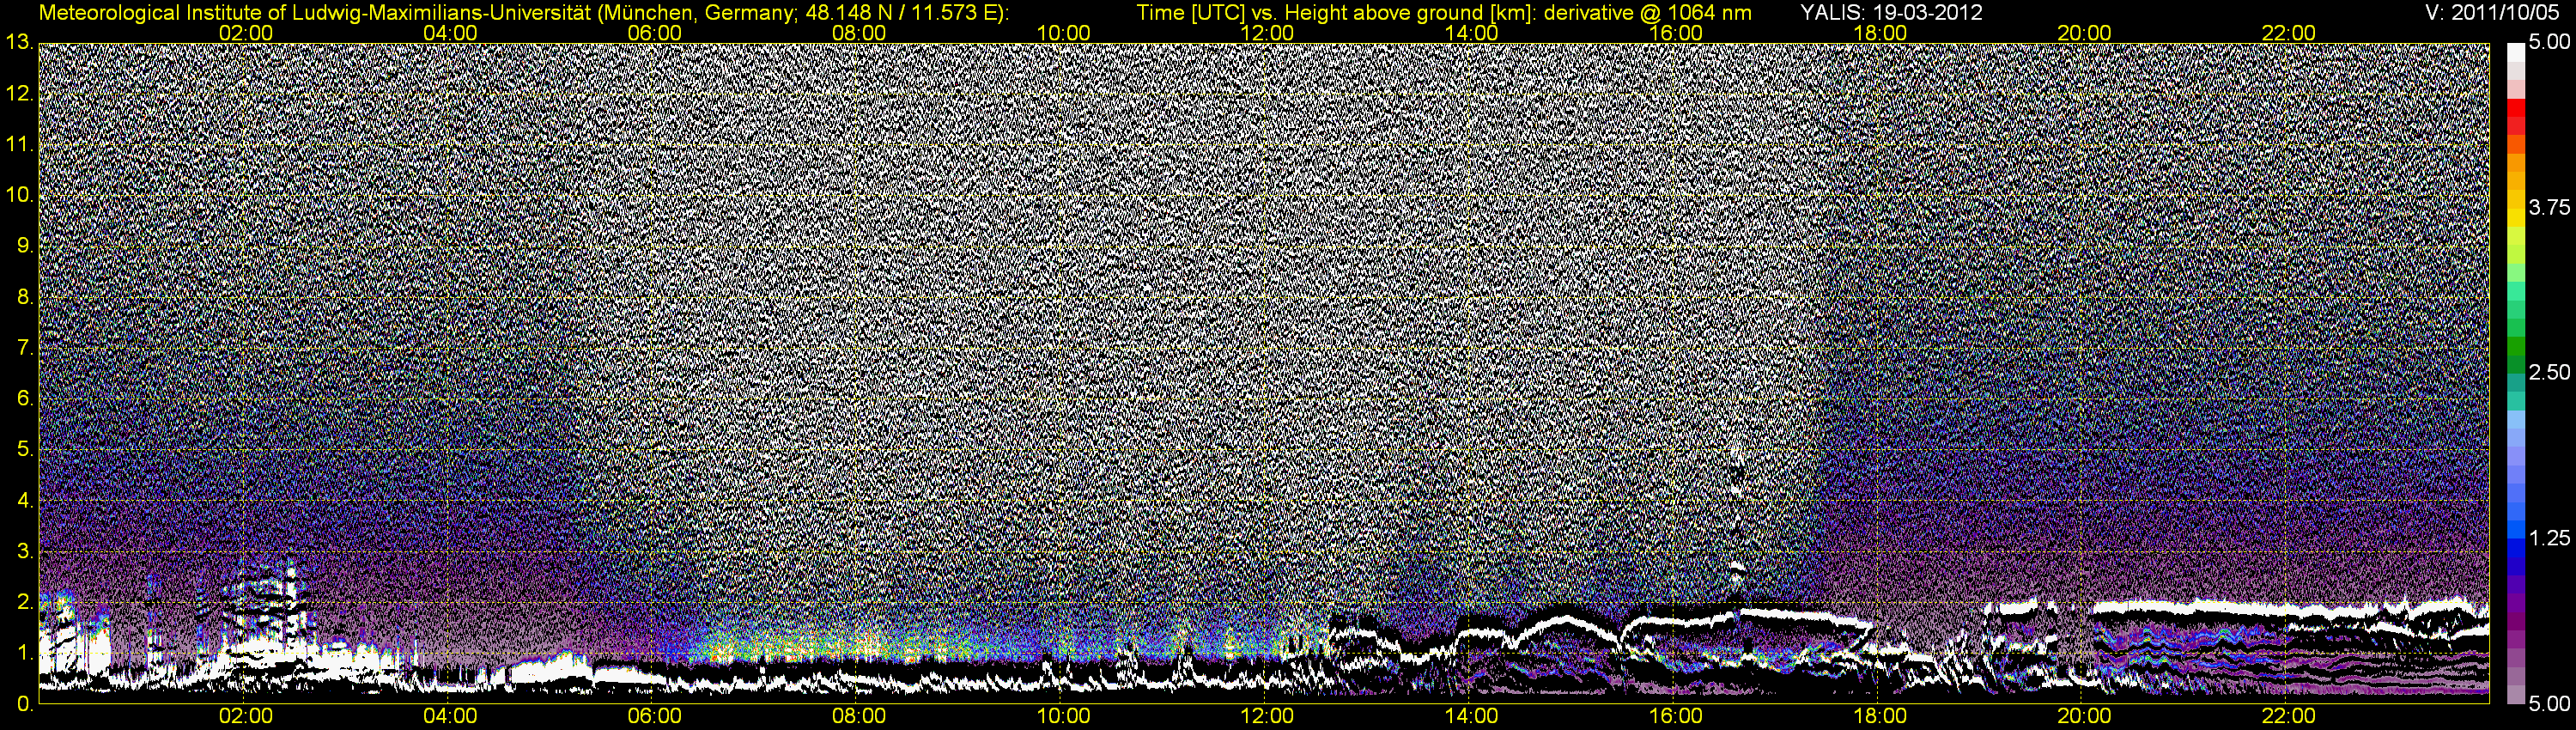Viewport: 2576px width, 730px height.
Task: Click the 10 km height axis label
Action: 19,195
